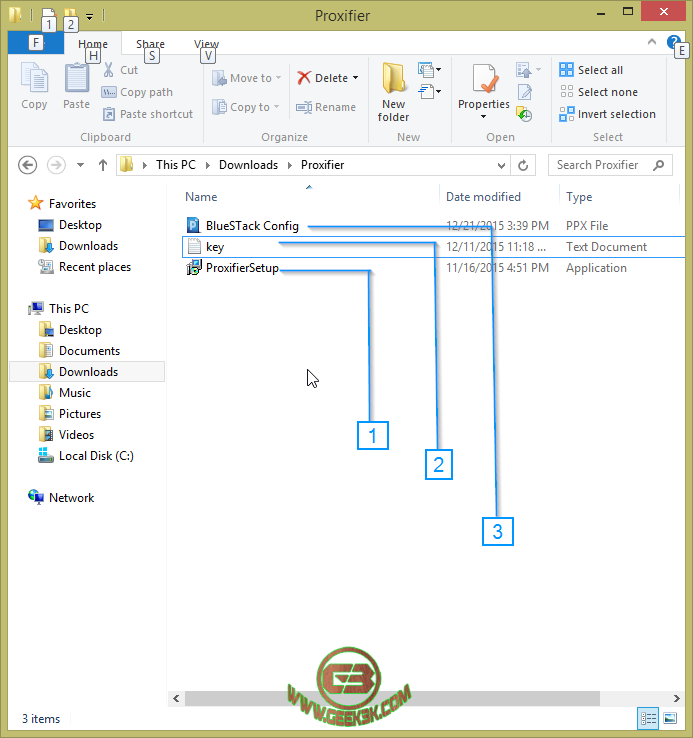Viewport: 693px width, 738px height.
Task: Open the Help question mark
Action: 673,42
